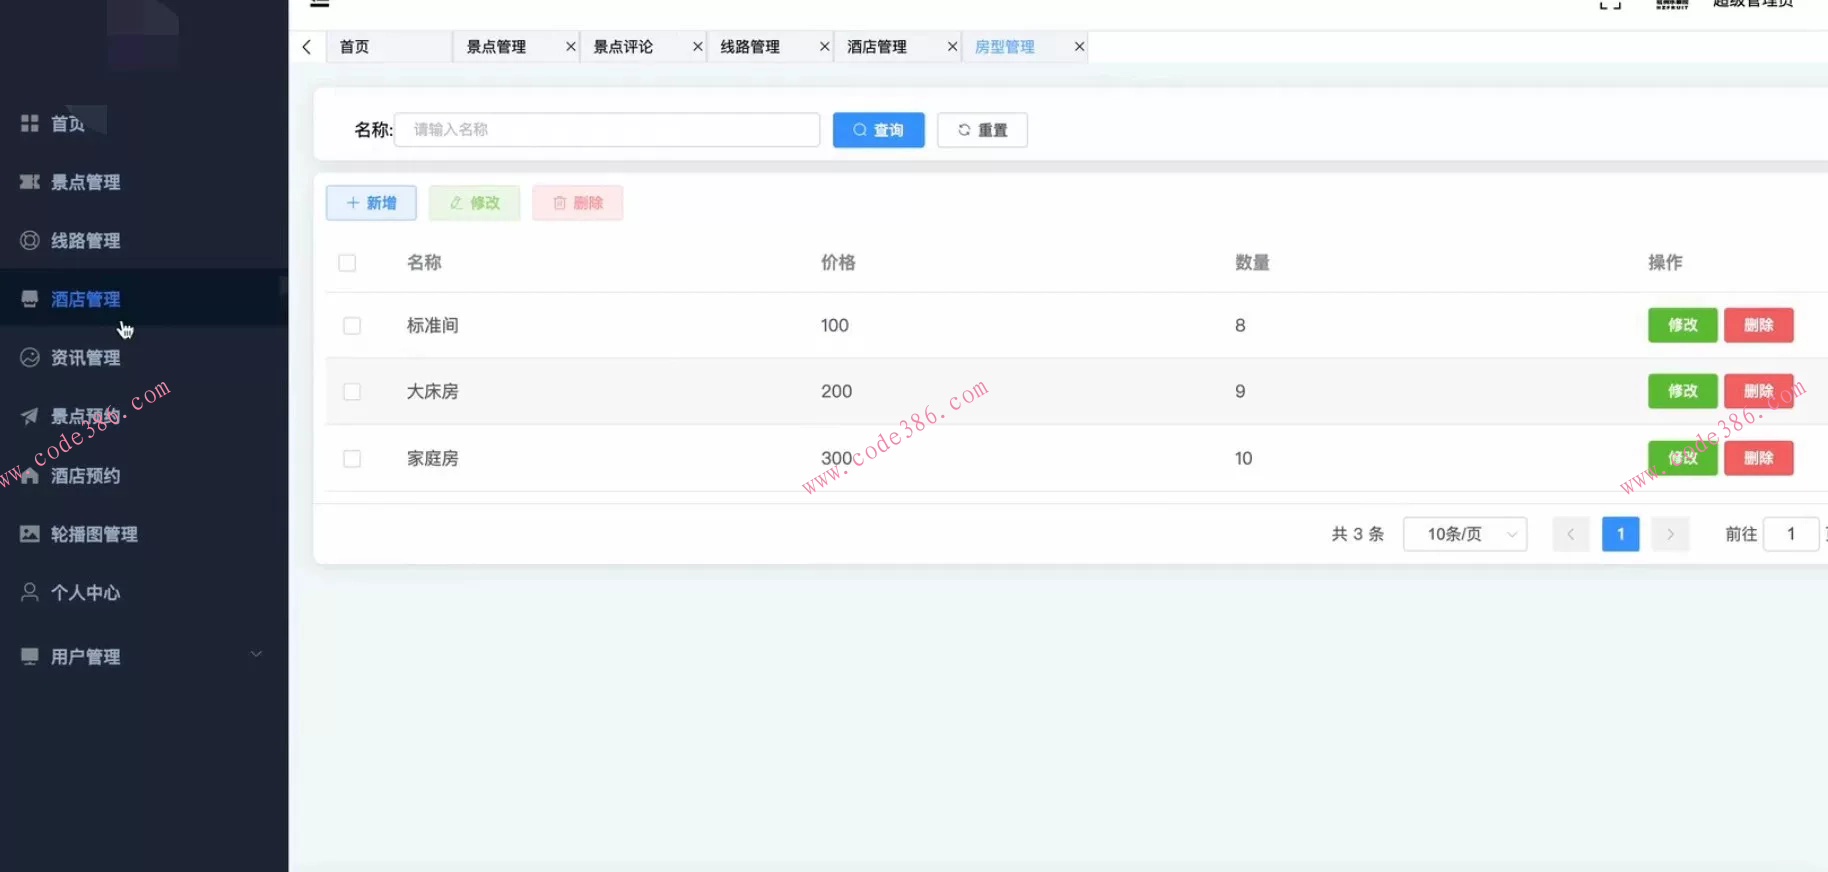The image size is (1828, 872).
Task: Click the 资讯管理 sidebar icon
Action: pos(30,357)
